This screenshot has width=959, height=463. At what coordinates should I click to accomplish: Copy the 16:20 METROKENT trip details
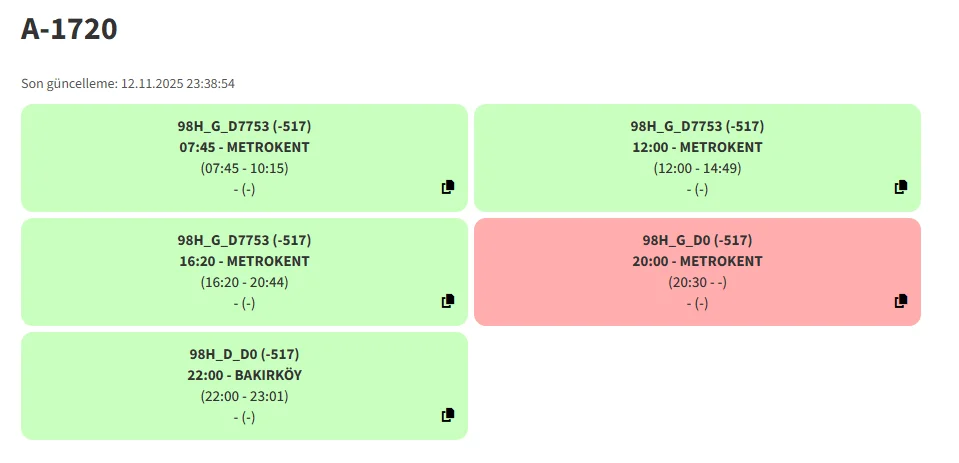point(448,301)
